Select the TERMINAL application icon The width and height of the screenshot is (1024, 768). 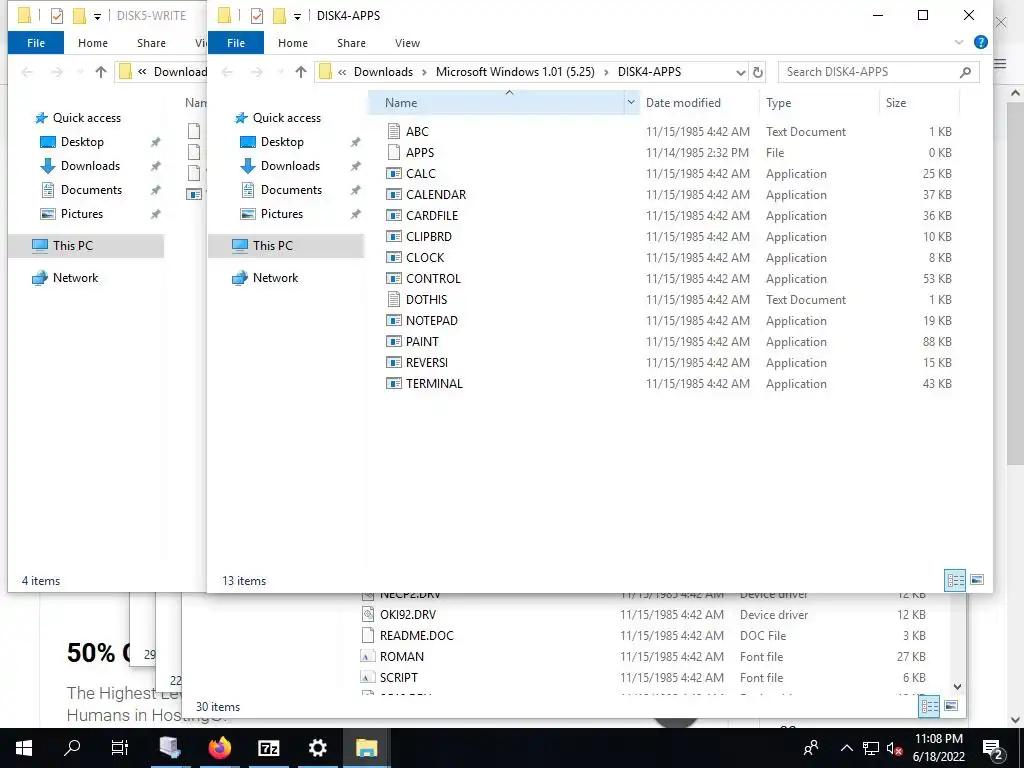coord(393,383)
